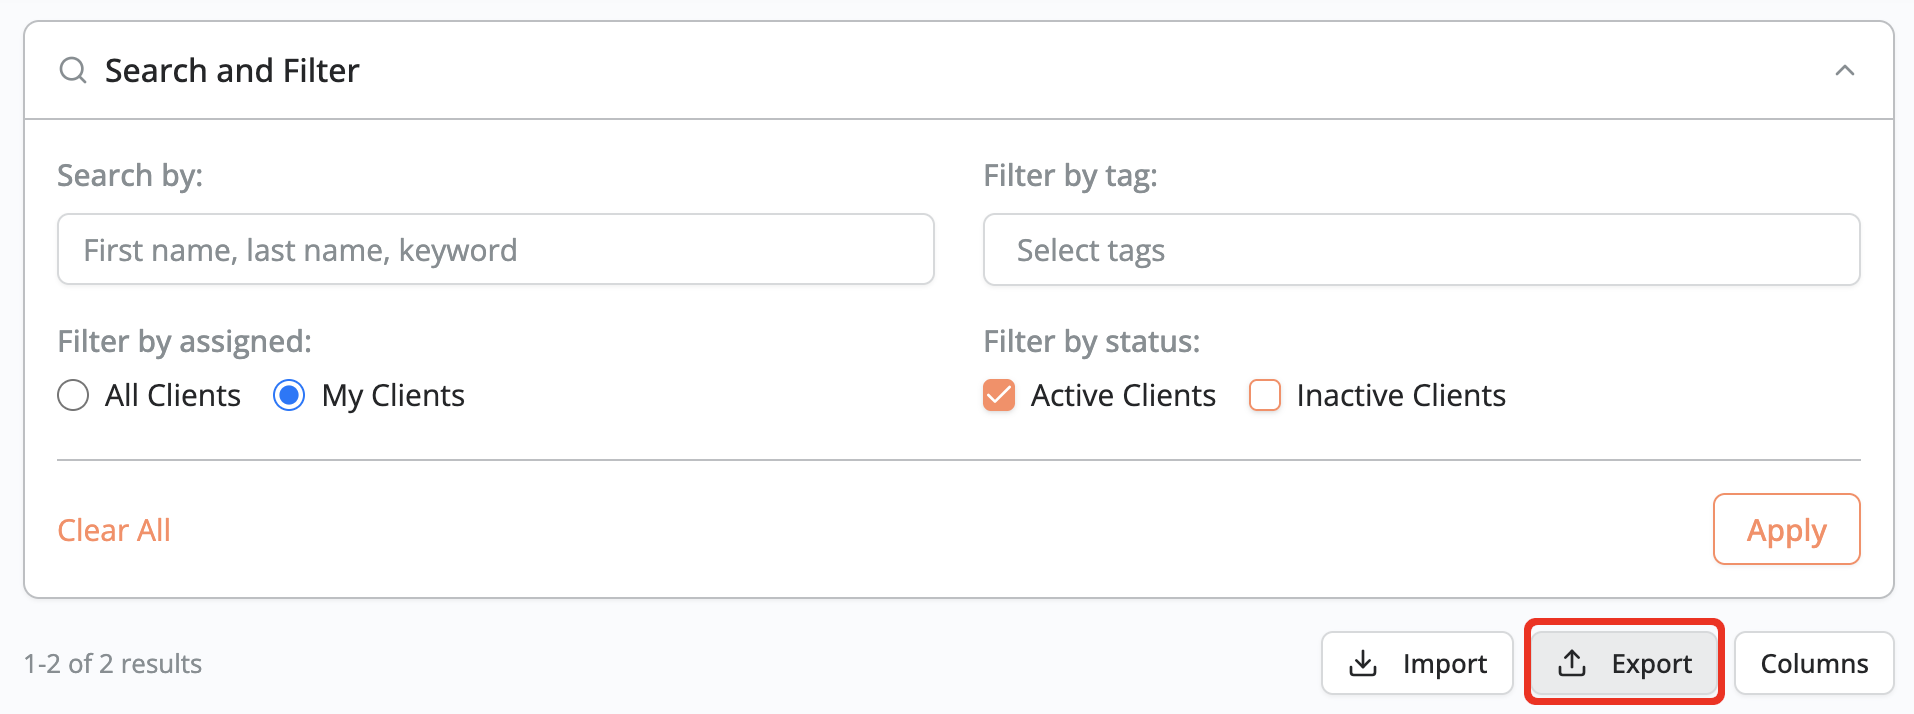Open the Columns options
1914x714 pixels.
pyautogui.click(x=1812, y=662)
